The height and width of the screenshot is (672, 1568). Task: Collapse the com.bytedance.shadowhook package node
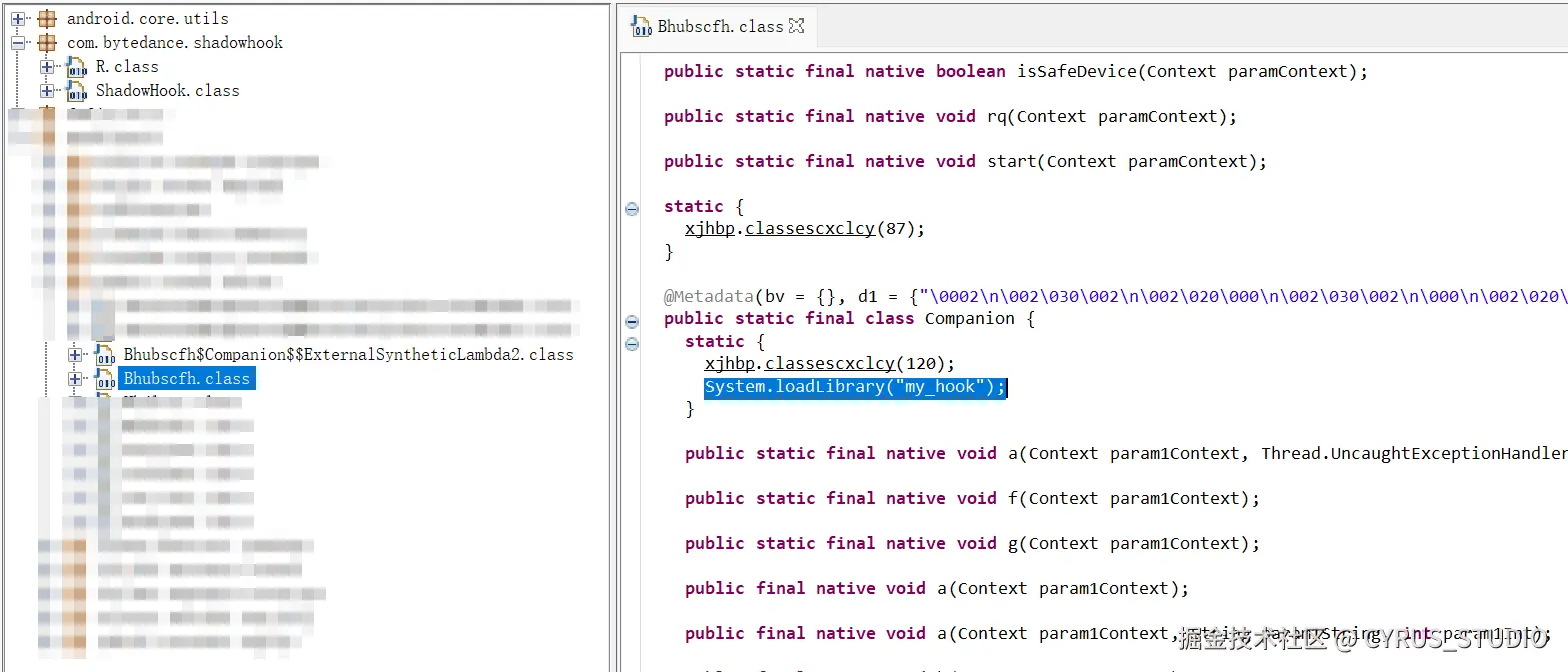click(18, 42)
